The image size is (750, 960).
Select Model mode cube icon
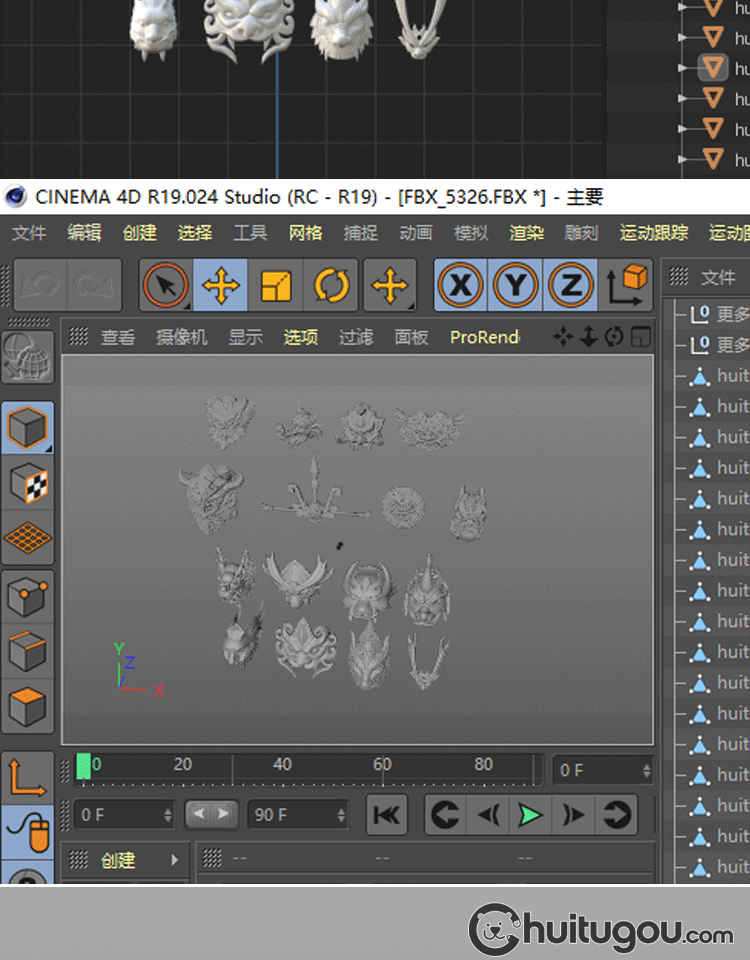[28, 427]
